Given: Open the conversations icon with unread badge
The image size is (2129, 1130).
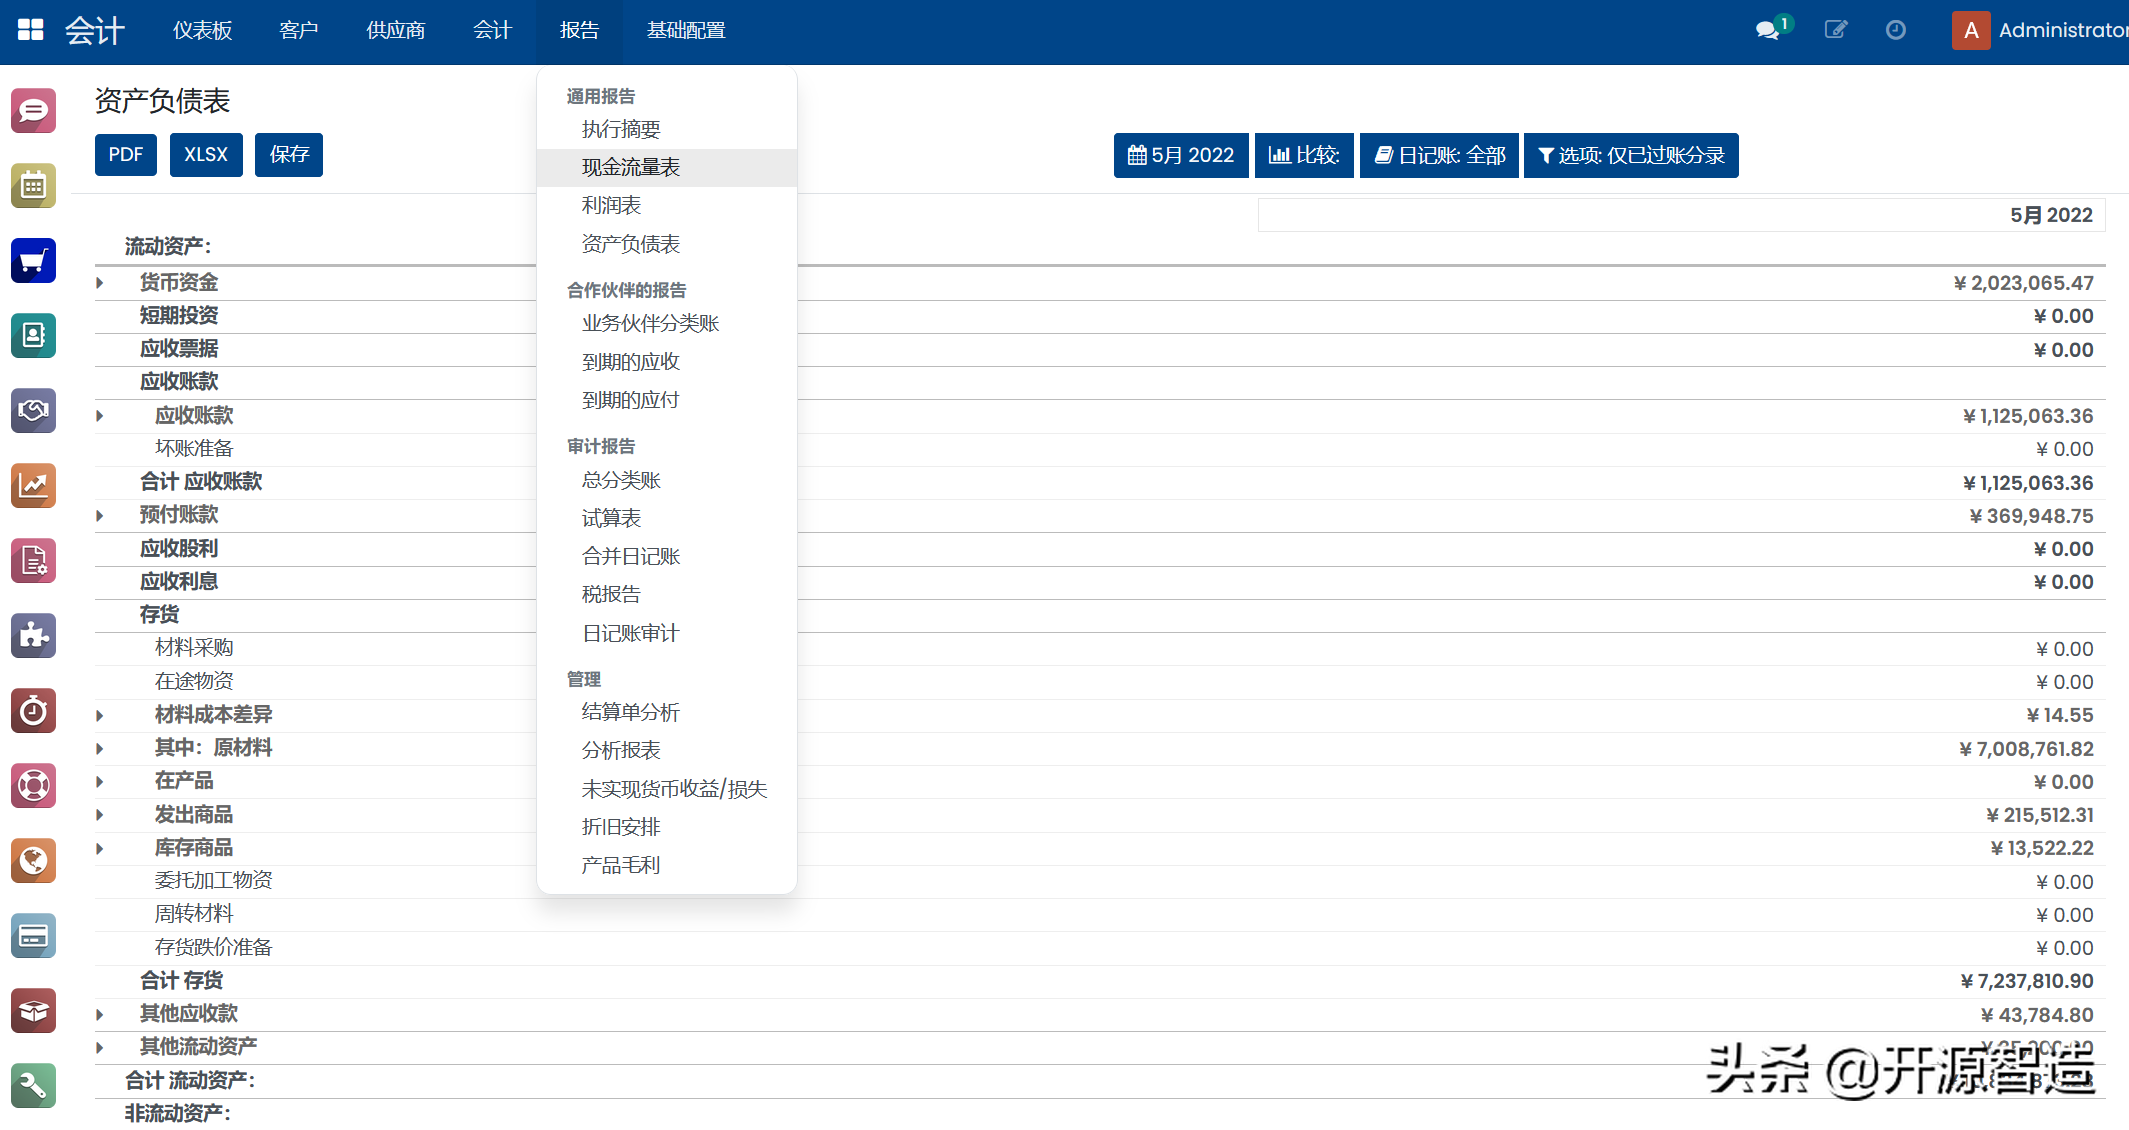Looking at the screenshot, I should [1771, 30].
